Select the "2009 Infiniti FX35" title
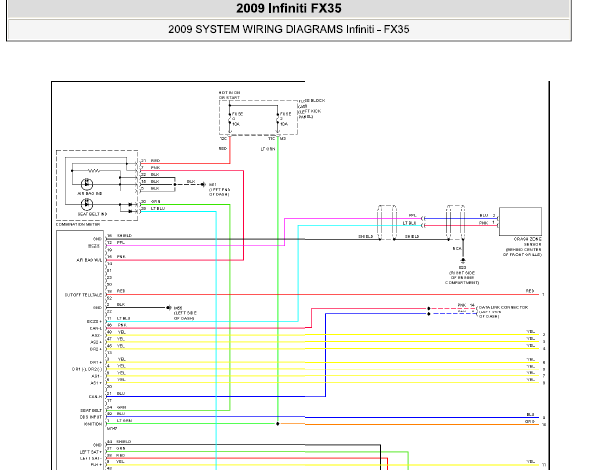This screenshot has width=600, height=470. (x=289, y=8)
